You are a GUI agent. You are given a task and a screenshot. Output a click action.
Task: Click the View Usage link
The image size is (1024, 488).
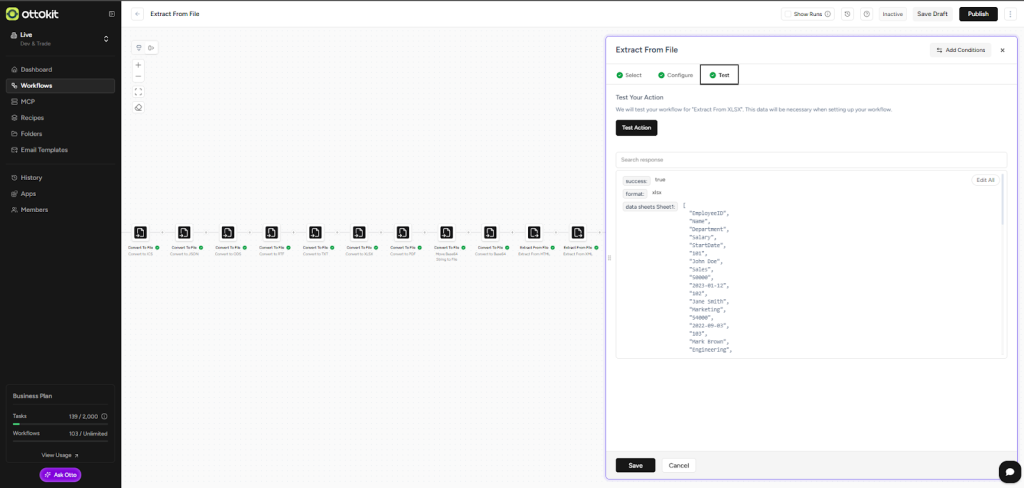tap(59, 455)
